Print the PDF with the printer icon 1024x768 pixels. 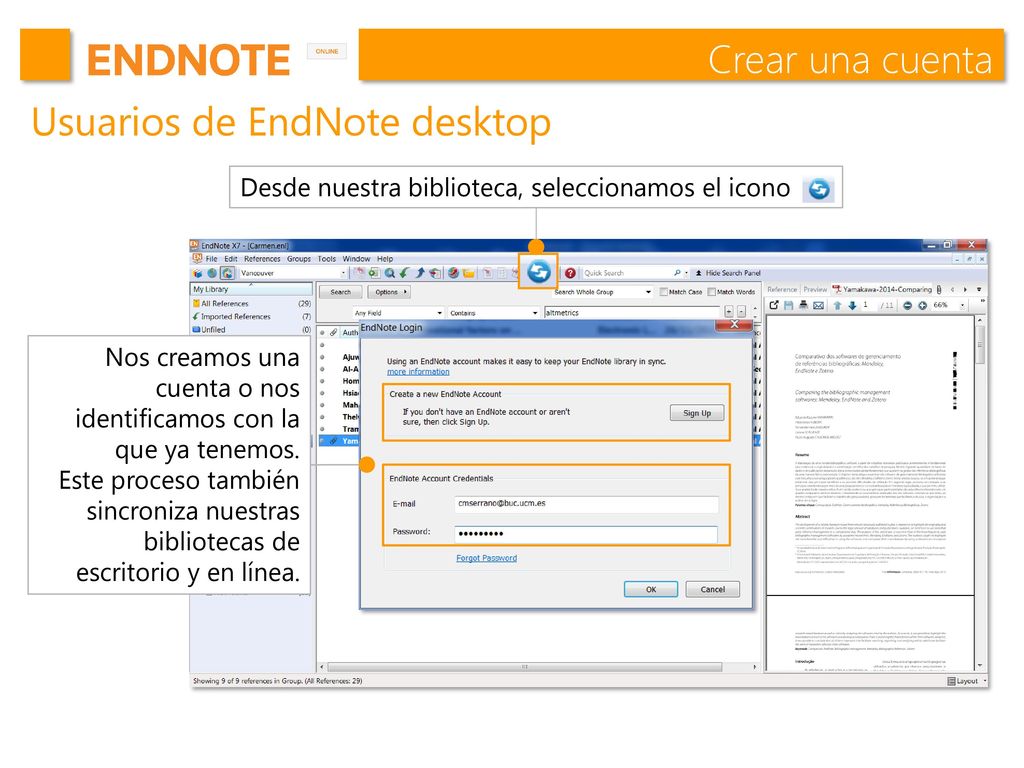click(x=803, y=305)
